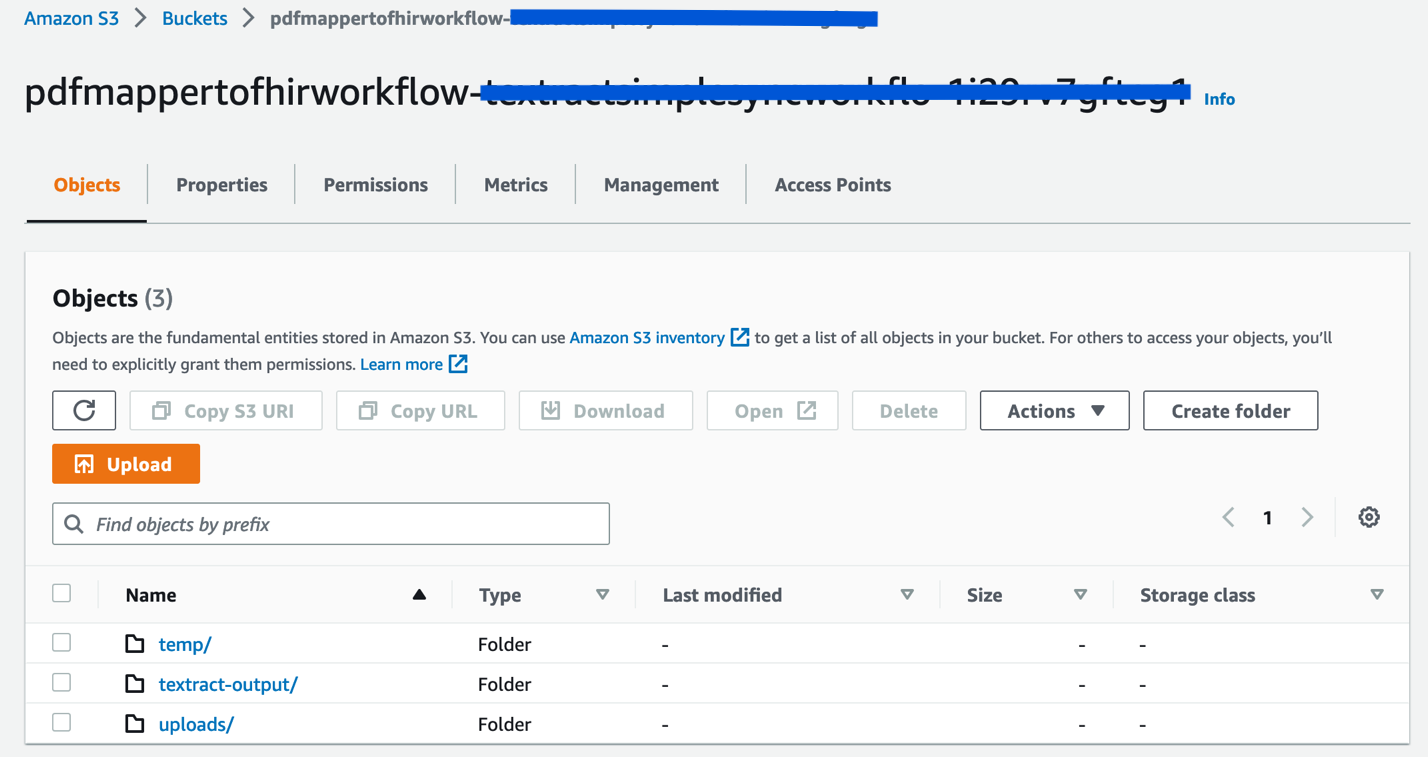Click the magnifier icon in the search box
The image size is (1428, 757).
74,524
